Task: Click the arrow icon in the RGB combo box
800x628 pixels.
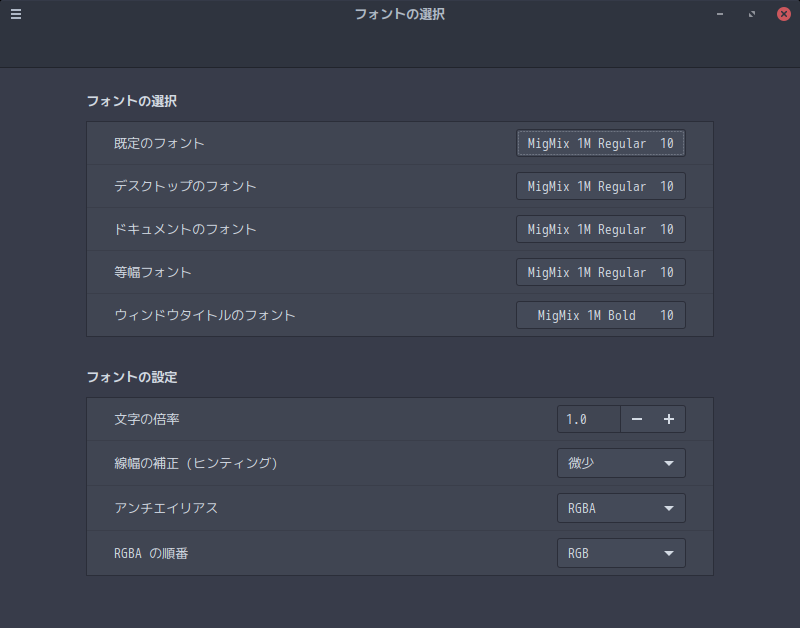Action: point(669,553)
